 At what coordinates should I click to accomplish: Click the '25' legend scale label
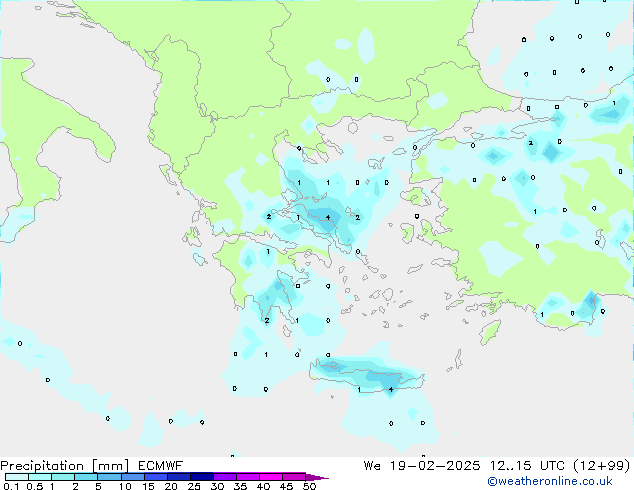pyautogui.click(x=194, y=486)
